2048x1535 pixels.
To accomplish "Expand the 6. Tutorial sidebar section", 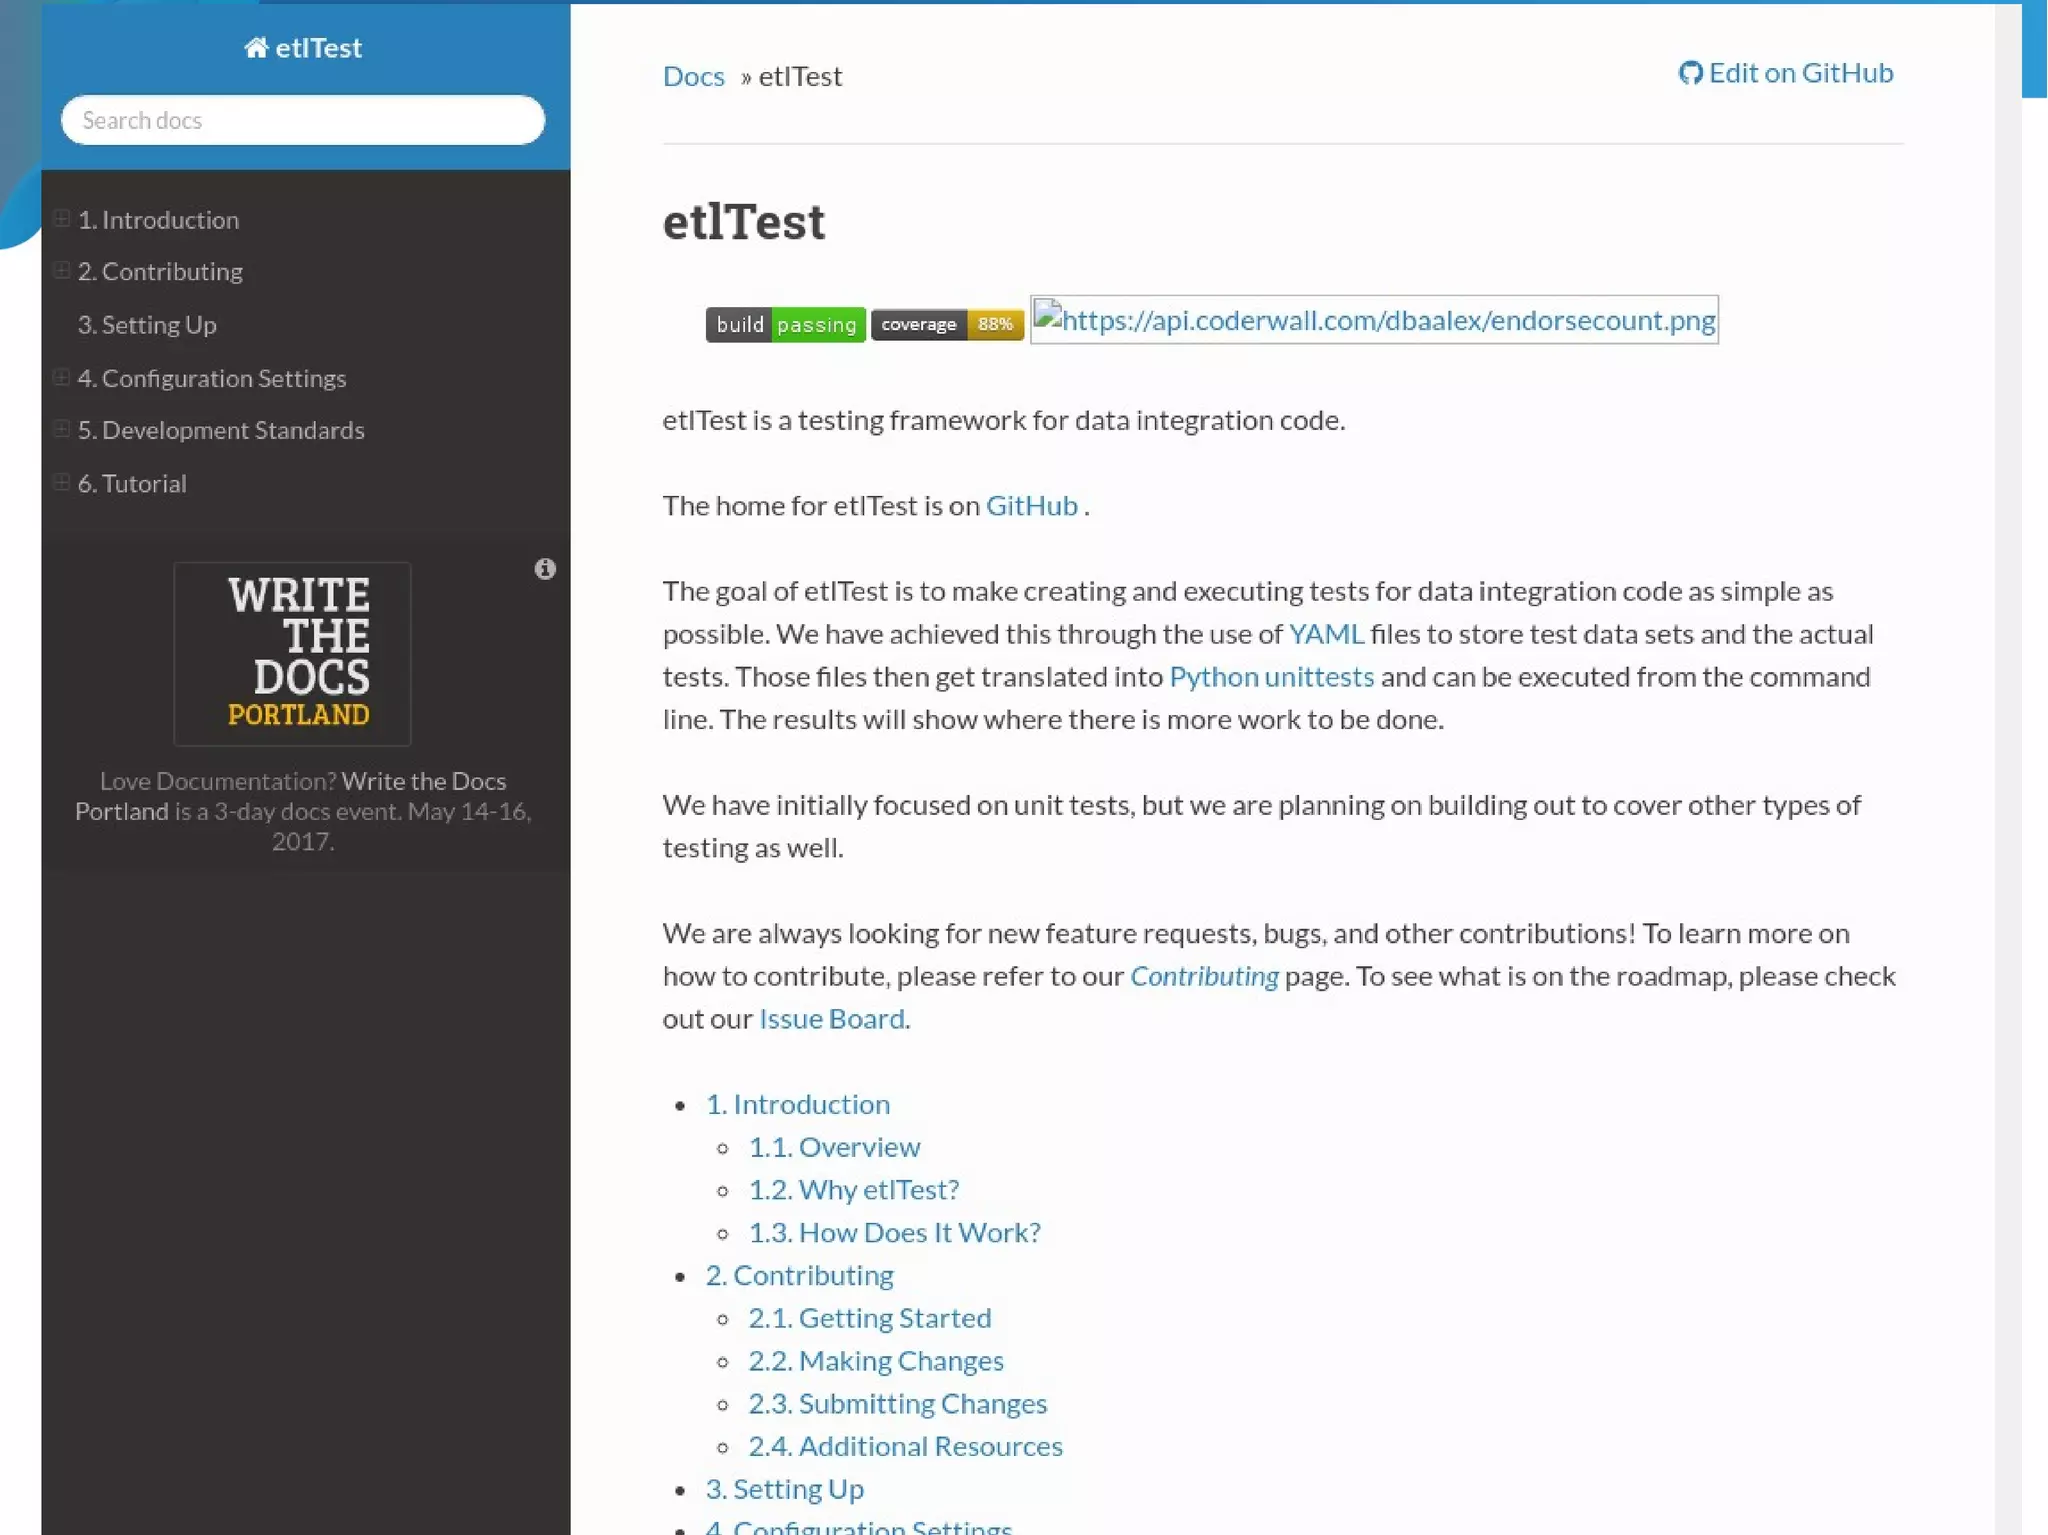I will click(x=62, y=483).
